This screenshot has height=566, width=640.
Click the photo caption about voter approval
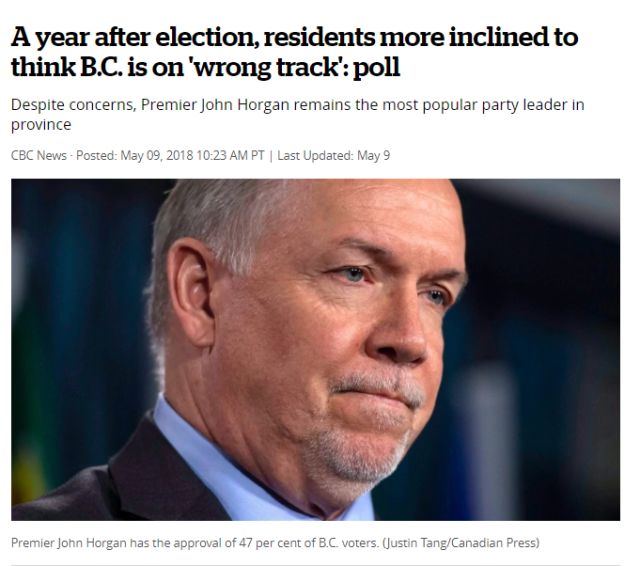275,543
